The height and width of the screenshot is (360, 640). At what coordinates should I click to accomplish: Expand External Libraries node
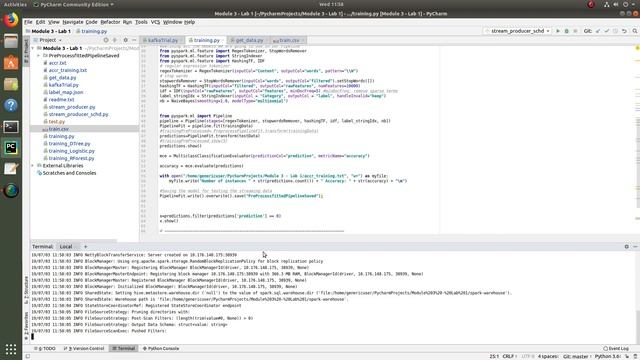point(33,166)
